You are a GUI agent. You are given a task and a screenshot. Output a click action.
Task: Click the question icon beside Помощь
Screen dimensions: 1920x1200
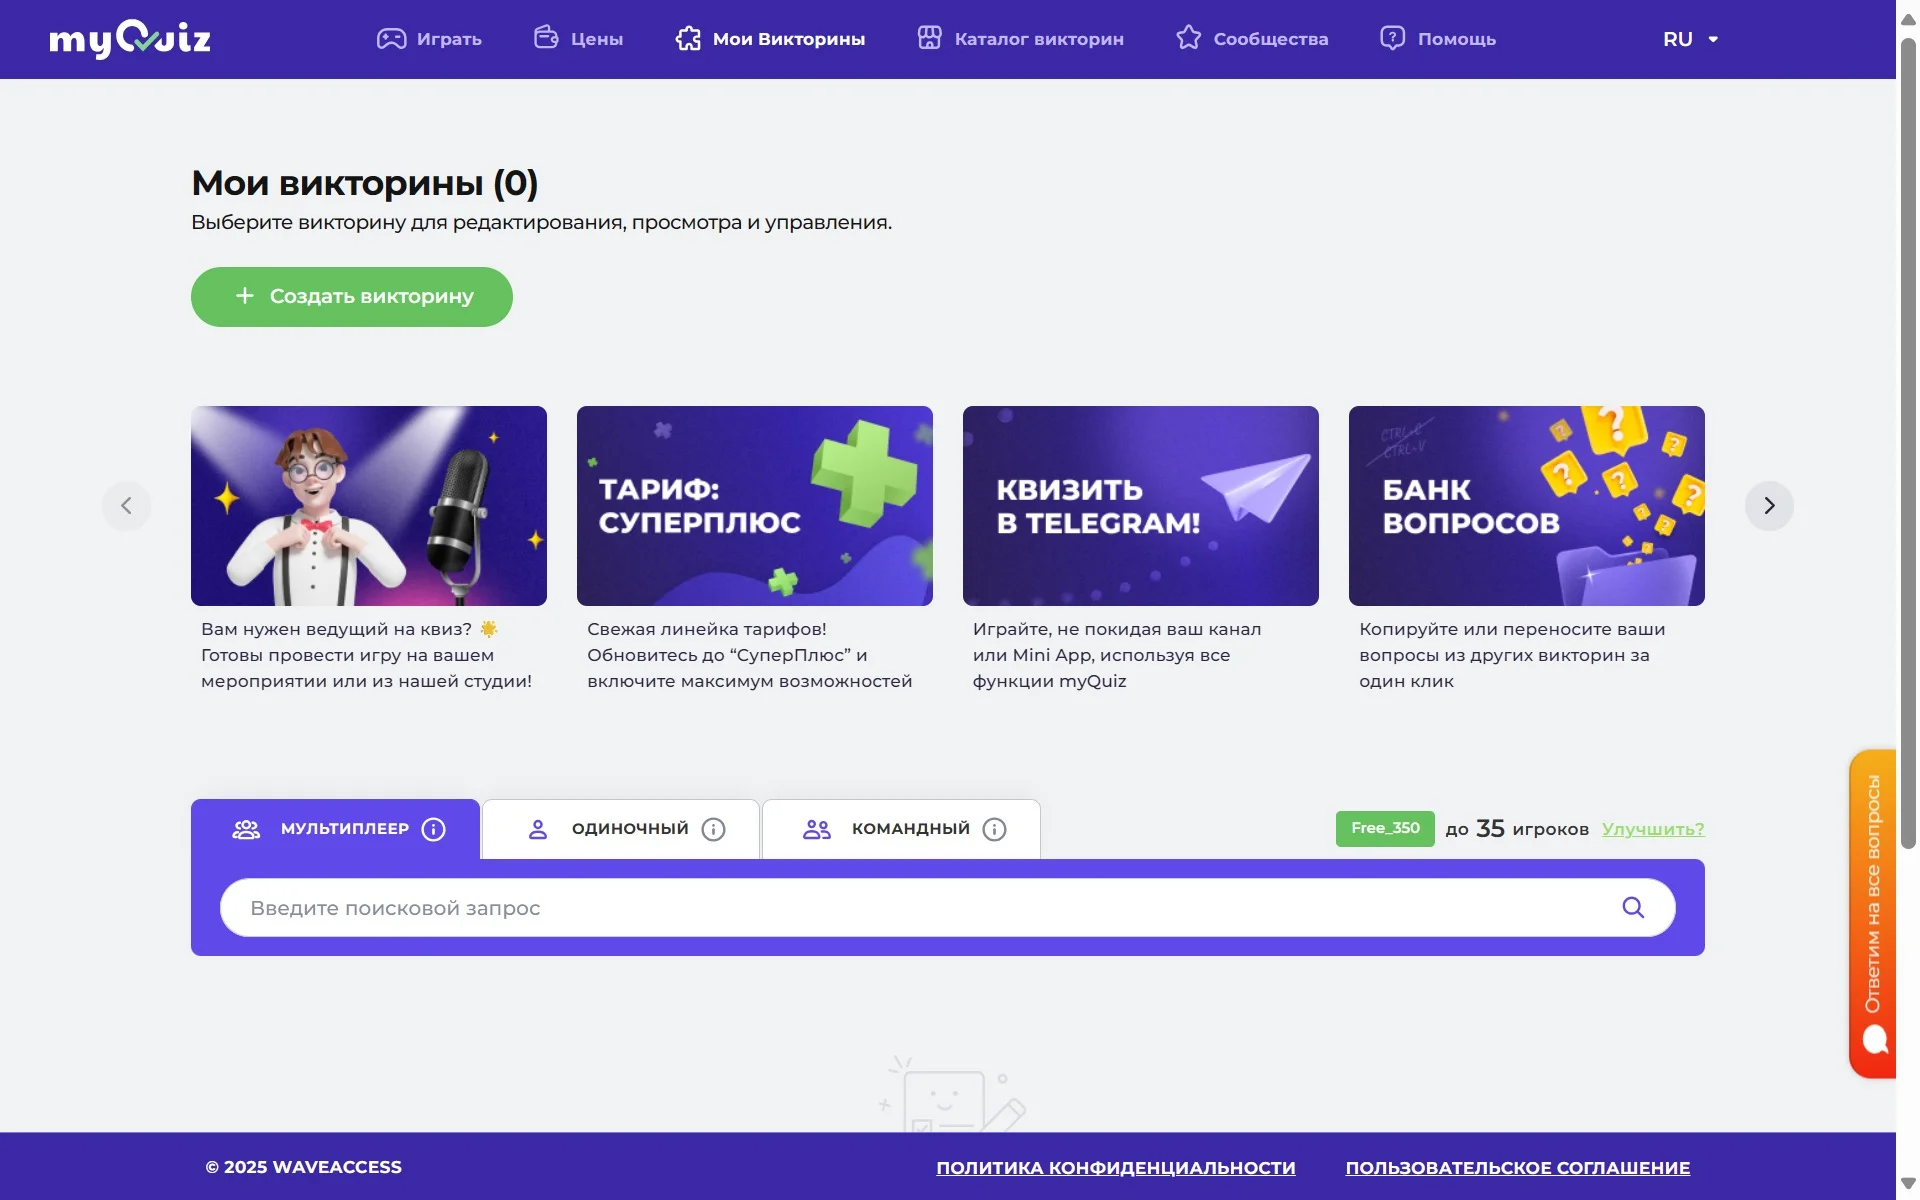click(x=1392, y=38)
